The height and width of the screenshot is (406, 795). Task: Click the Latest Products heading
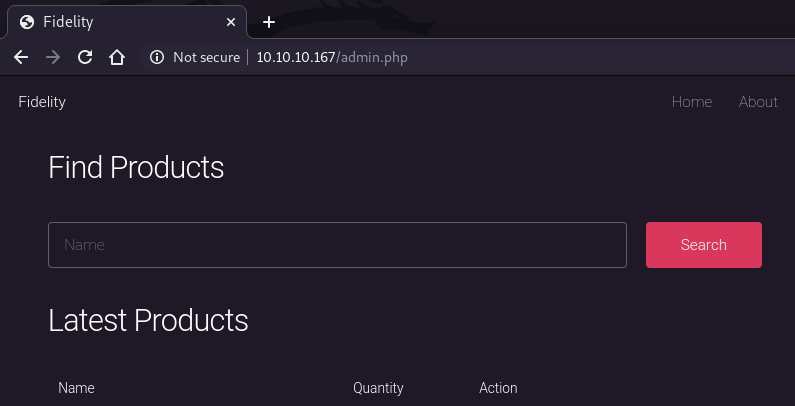pyautogui.click(x=148, y=320)
